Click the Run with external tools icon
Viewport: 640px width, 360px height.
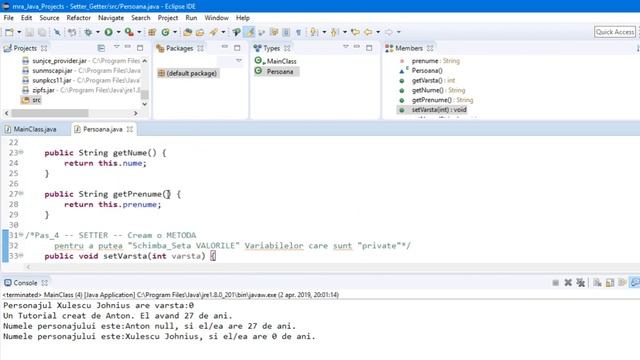point(129,32)
